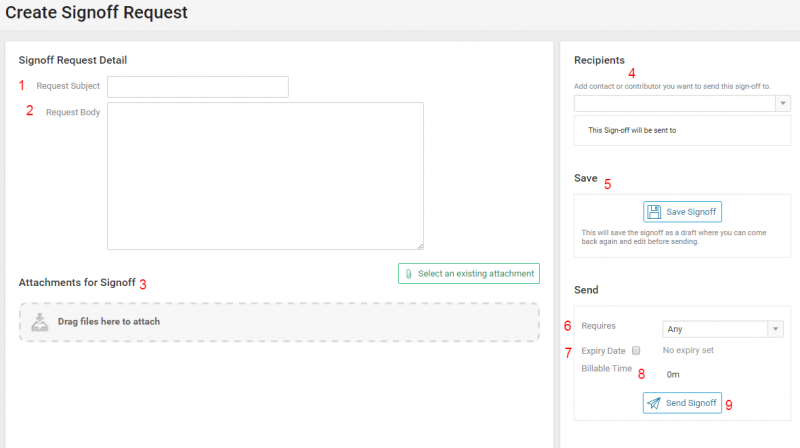Click the paper plane icon on Send Signoff
The height and width of the screenshot is (448, 800).
click(x=654, y=403)
